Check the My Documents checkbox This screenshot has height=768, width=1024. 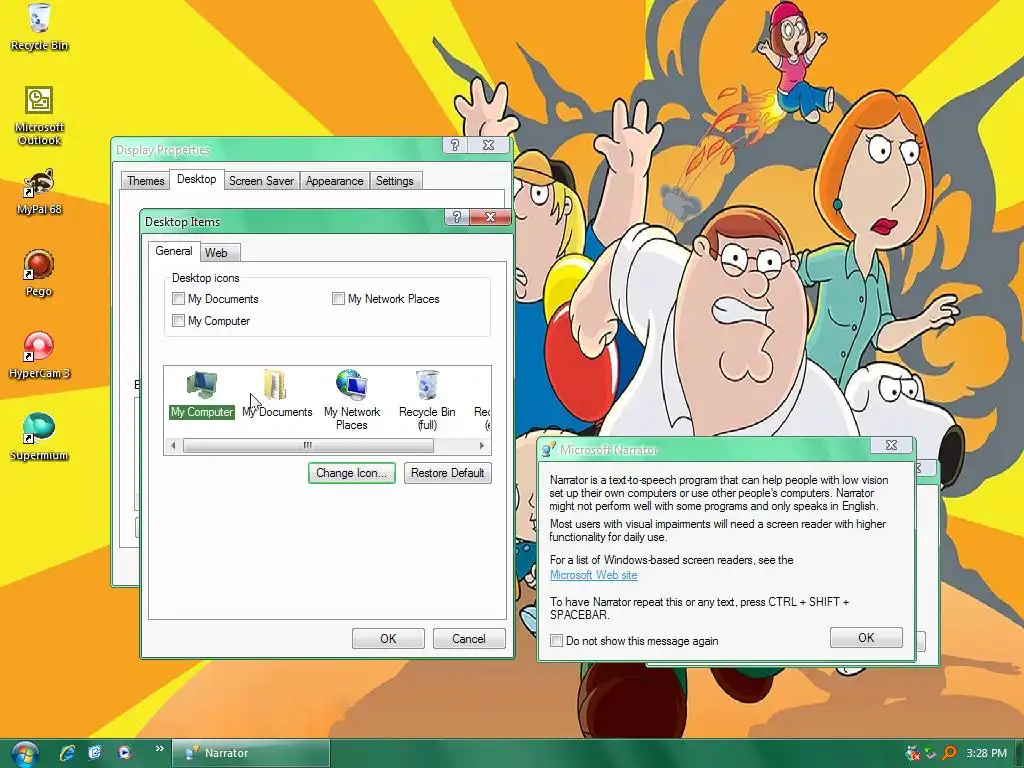pos(178,298)
